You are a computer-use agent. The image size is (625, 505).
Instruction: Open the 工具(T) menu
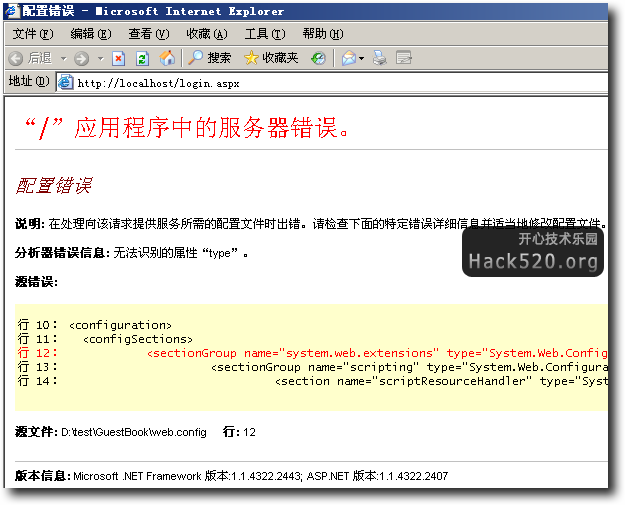(265, 34)
